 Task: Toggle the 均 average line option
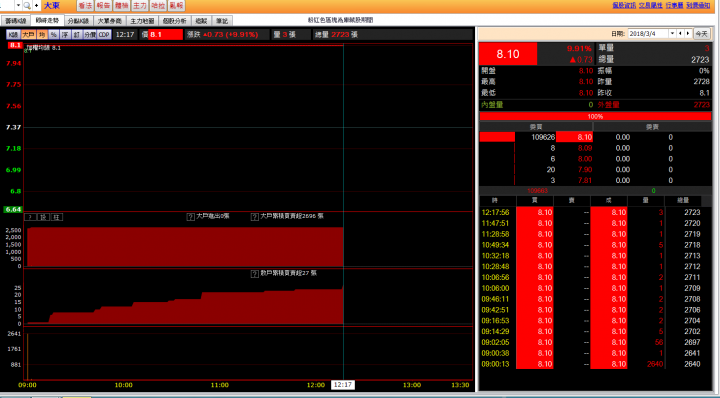point(42,34)
